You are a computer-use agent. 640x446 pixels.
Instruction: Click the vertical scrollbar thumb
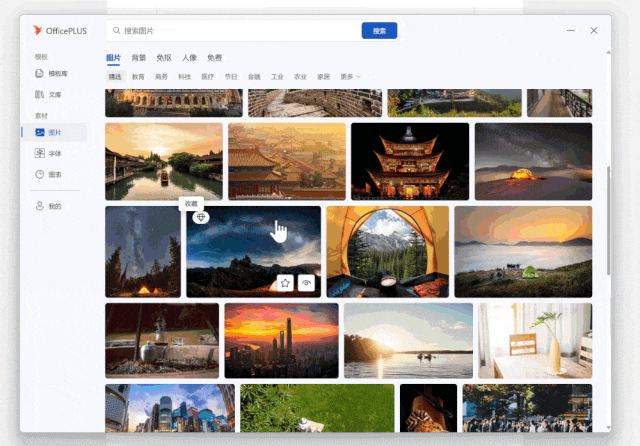607,210
